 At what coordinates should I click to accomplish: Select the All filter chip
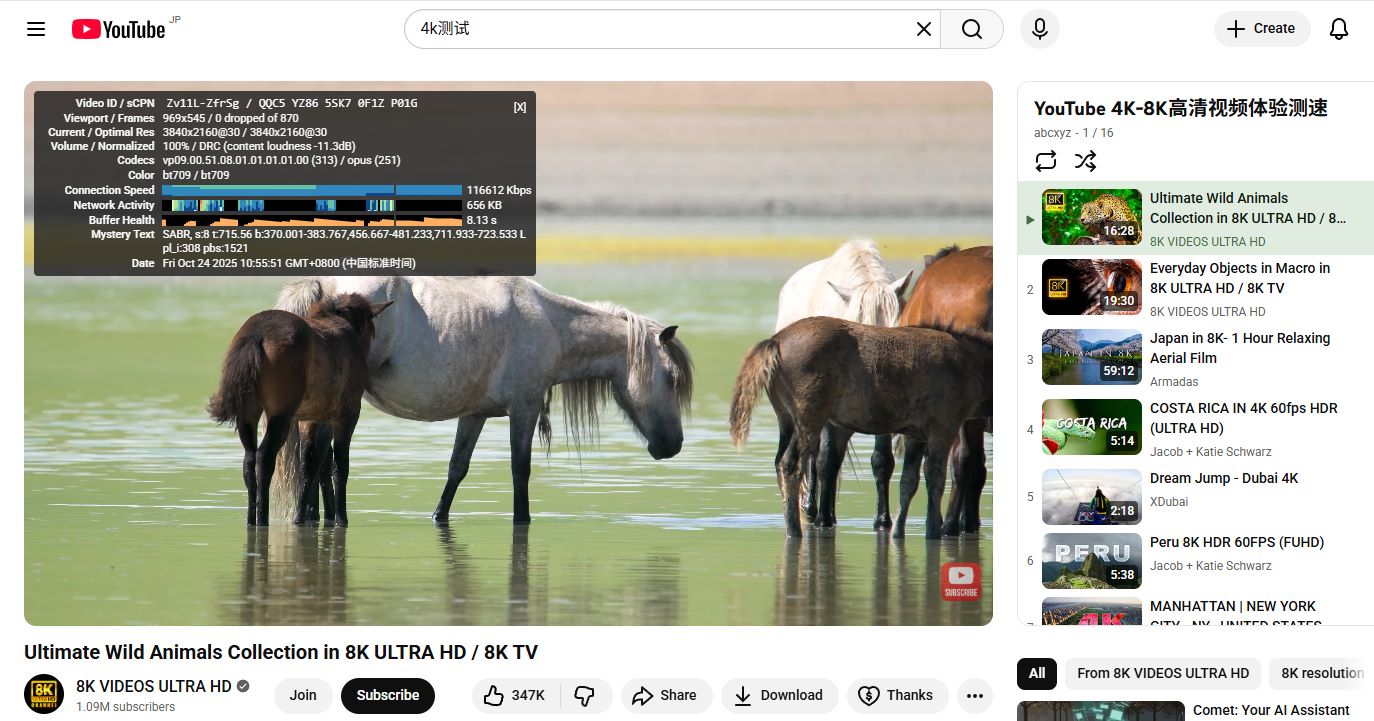pos(1036,673)
